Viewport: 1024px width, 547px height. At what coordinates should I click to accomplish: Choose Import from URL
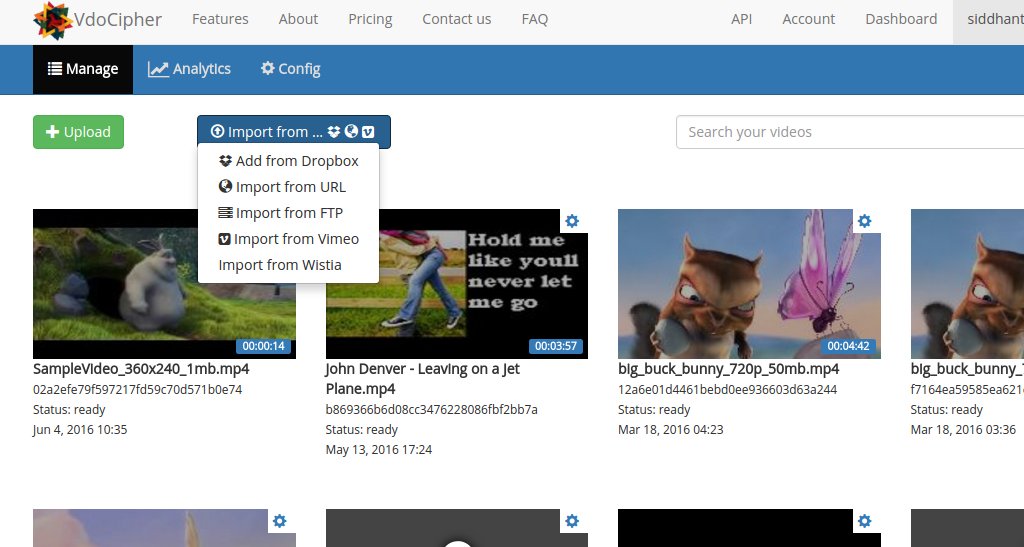coord(288,187)
